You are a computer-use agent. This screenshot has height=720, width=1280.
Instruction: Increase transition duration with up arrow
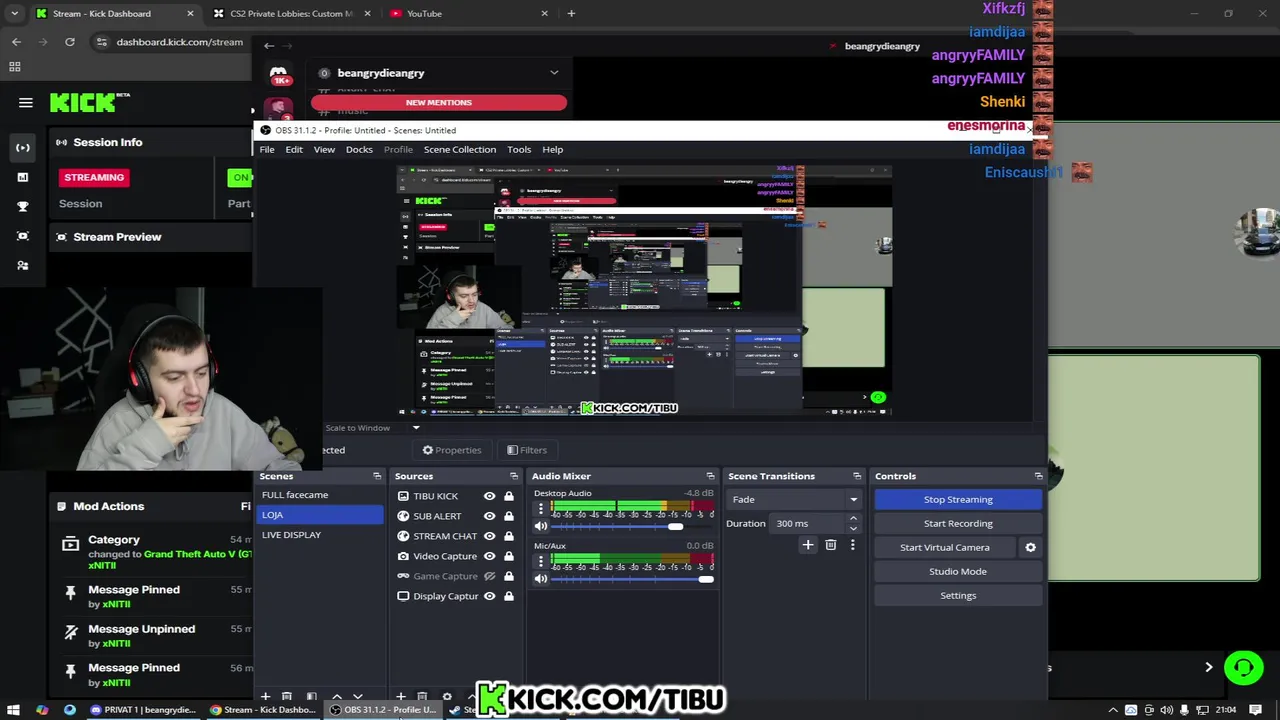(x=853, y=519)
